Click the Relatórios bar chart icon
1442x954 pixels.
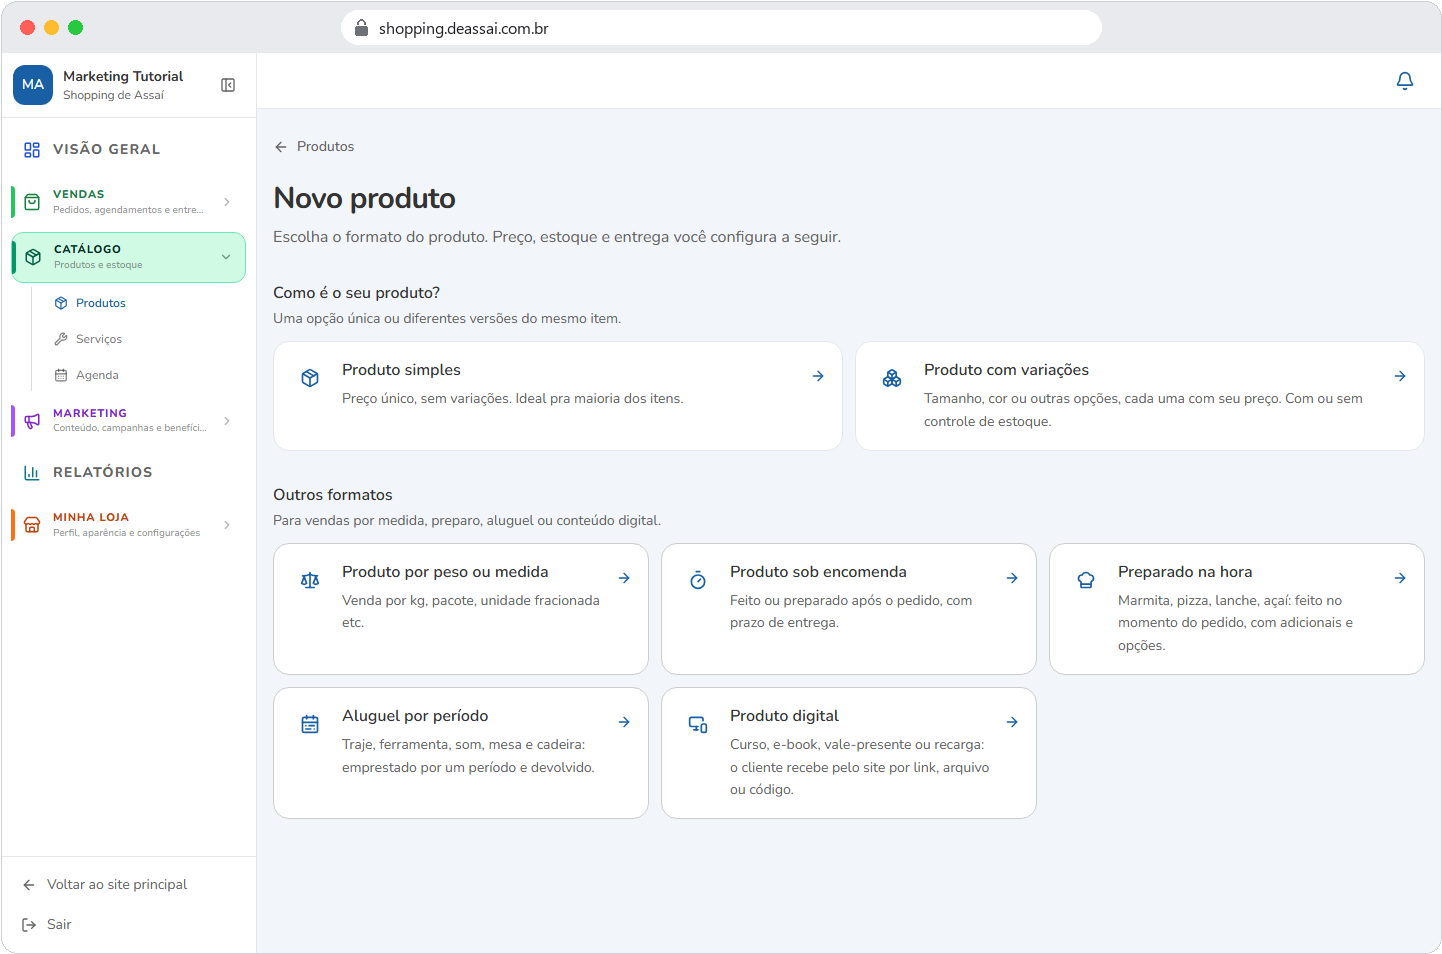(32, 473)
